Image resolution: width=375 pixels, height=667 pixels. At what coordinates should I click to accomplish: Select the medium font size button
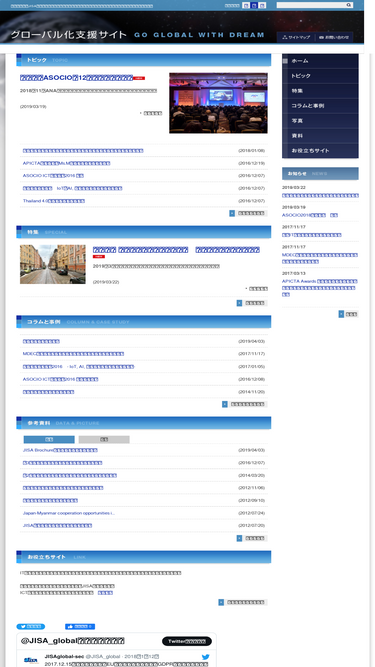(254, 6)
